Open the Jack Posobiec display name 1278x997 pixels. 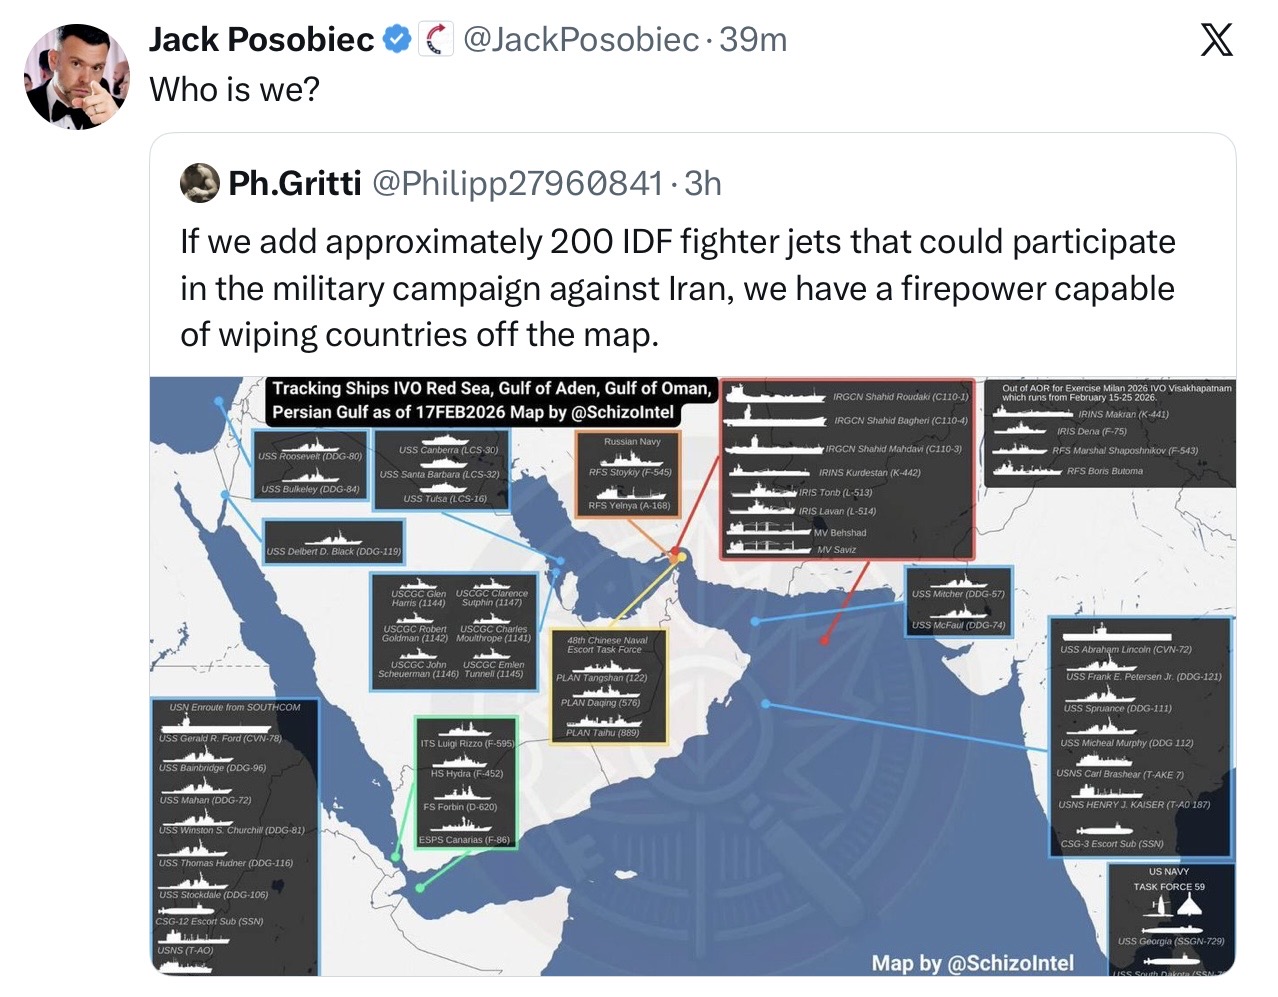click(261, 40)
